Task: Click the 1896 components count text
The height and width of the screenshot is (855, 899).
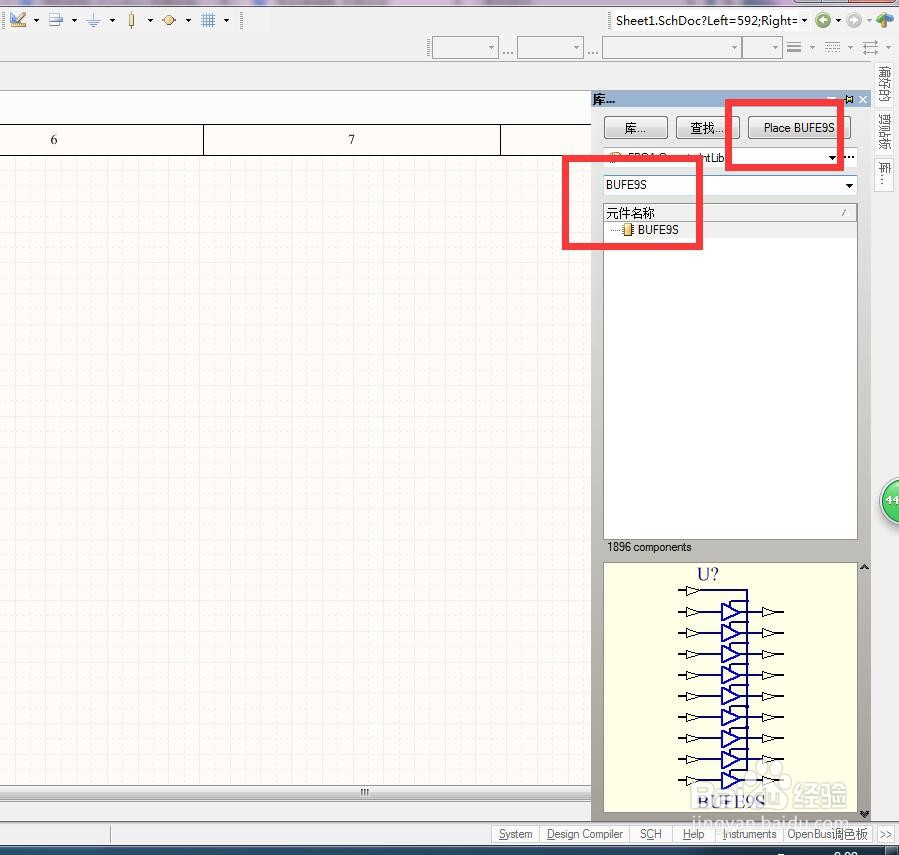Action: (x=649, y=547)
